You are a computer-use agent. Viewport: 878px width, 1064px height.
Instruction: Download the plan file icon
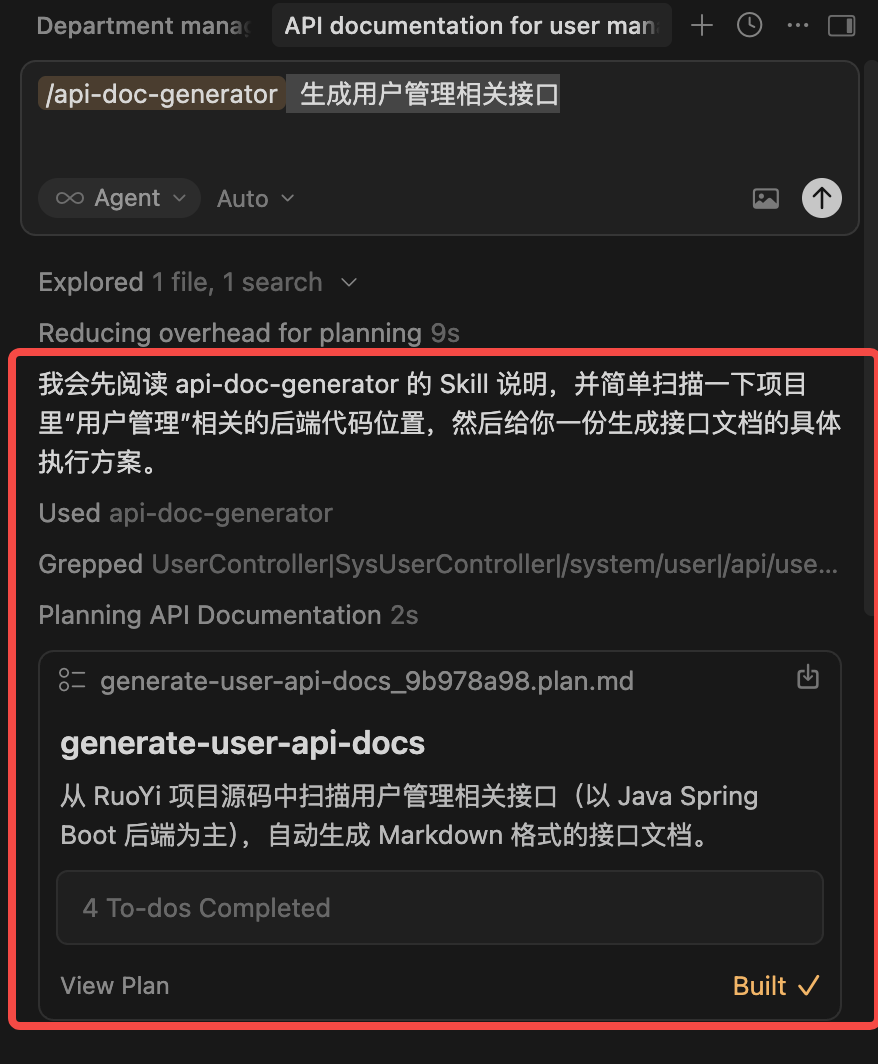807,677
